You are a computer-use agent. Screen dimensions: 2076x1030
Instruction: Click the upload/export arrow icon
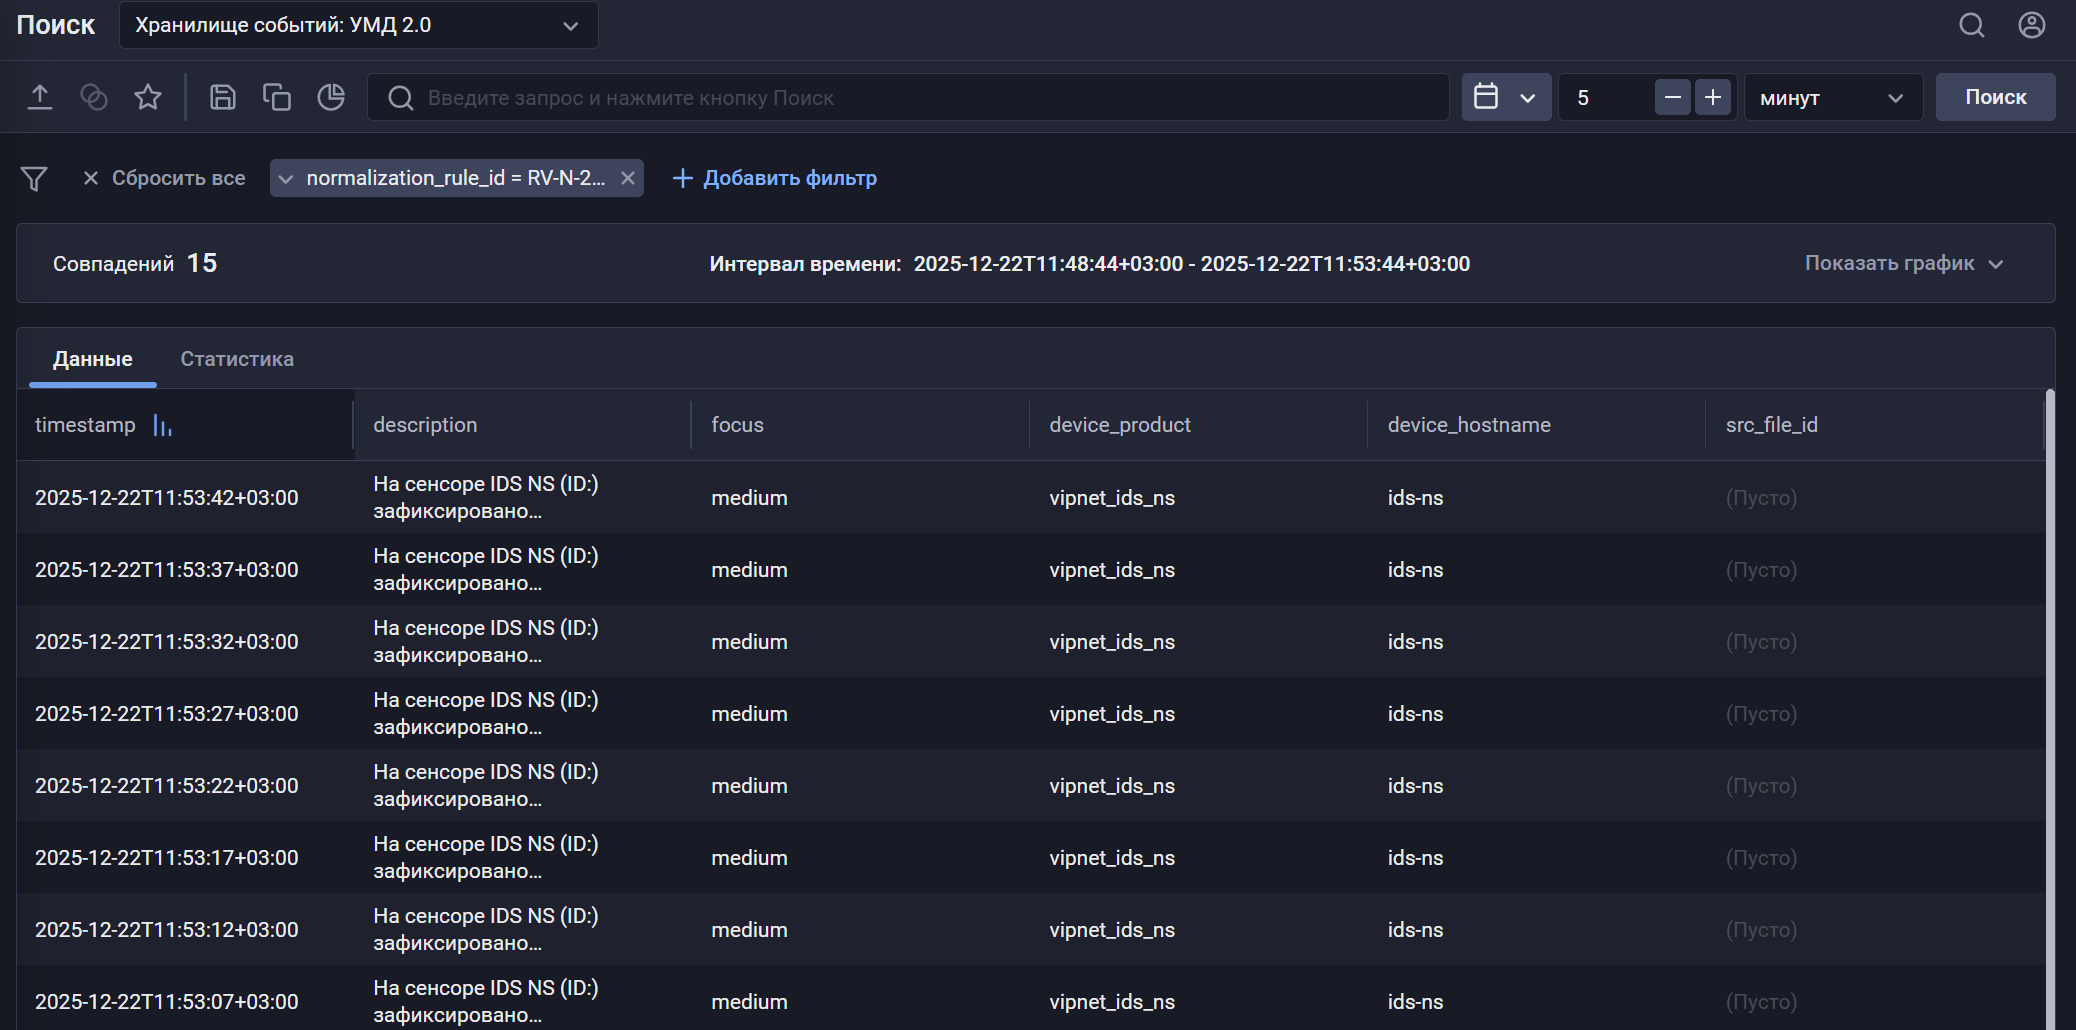[x=40, y=97]
